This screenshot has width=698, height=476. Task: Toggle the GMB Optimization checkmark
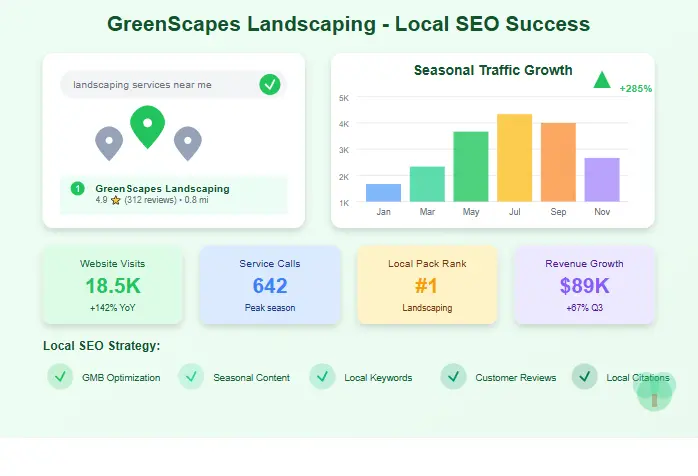(60, 377)
